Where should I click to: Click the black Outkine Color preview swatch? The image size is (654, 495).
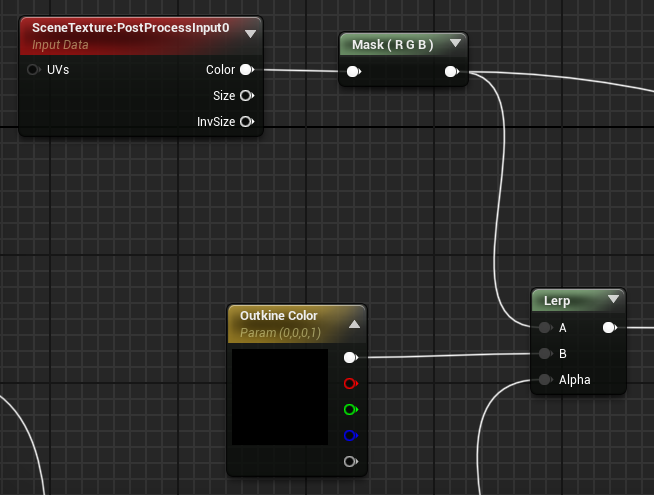[280, 397]
